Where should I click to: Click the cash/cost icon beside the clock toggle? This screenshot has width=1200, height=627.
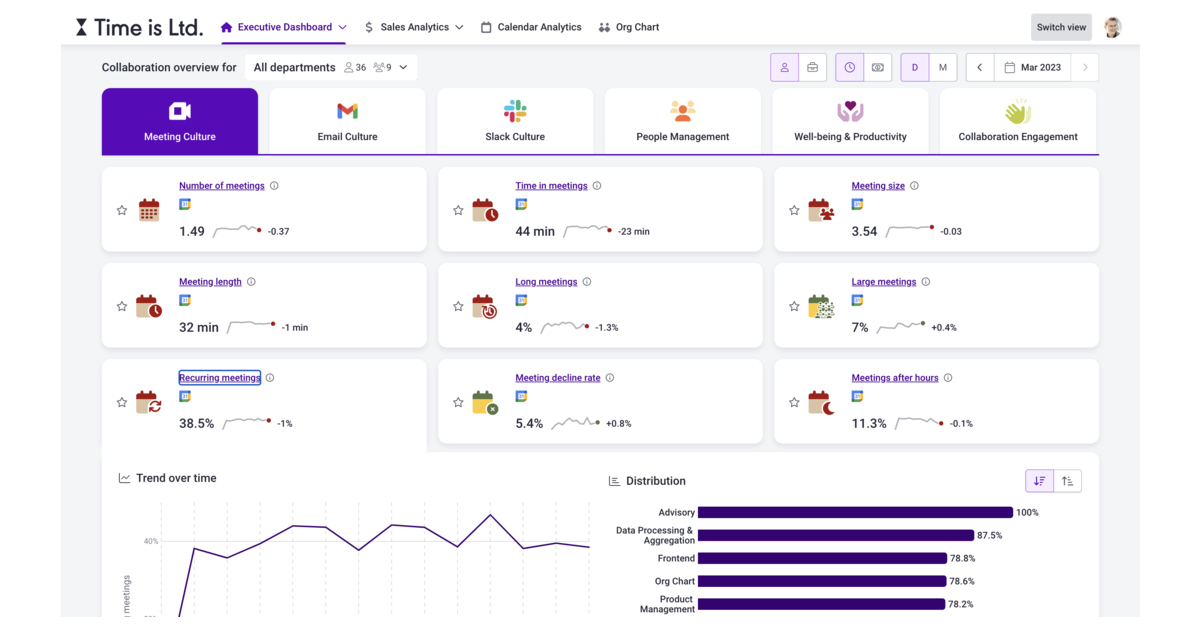(877, 67)
